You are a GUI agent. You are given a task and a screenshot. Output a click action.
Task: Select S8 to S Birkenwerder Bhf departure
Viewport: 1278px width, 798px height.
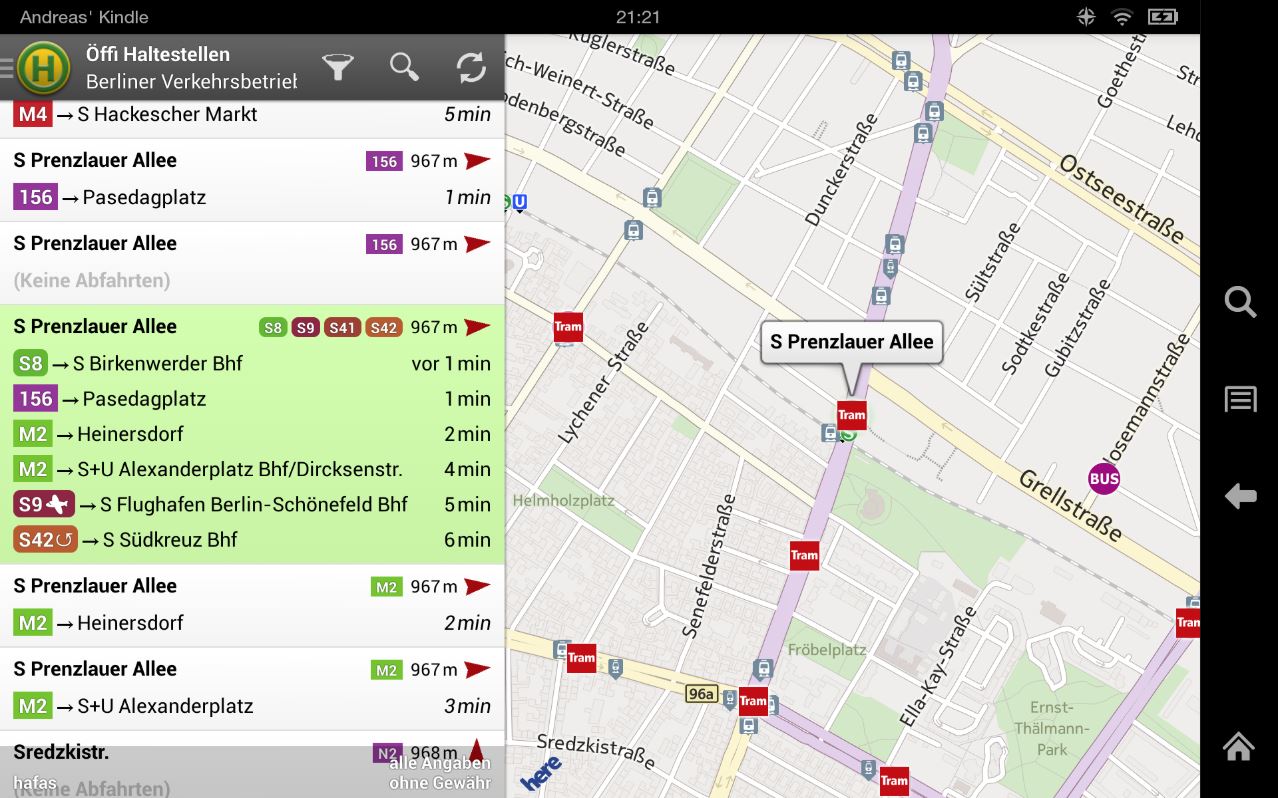click(x=252, y=363)
